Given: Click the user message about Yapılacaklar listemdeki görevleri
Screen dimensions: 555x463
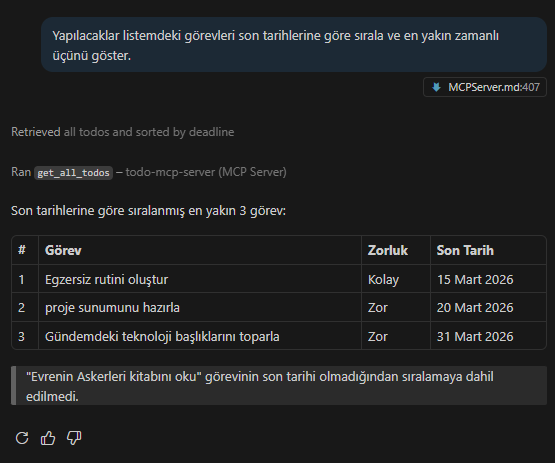Looking at the screenshot, I should click(294, 45).
